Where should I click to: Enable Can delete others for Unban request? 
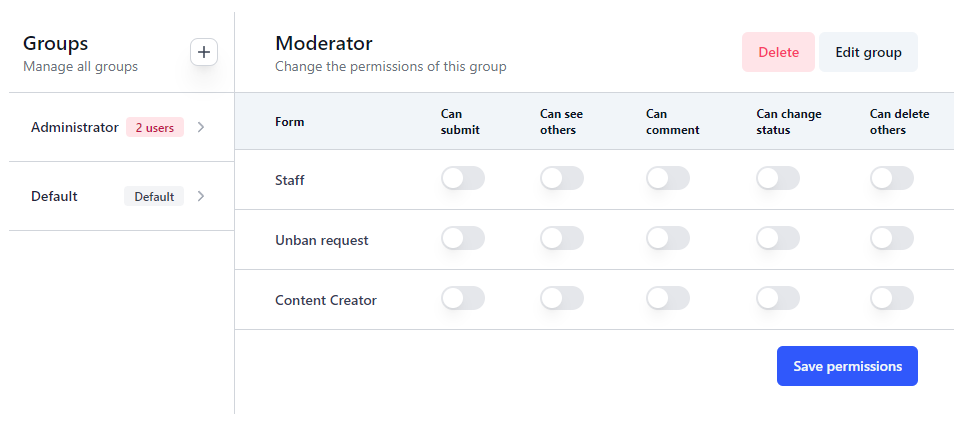892,238
